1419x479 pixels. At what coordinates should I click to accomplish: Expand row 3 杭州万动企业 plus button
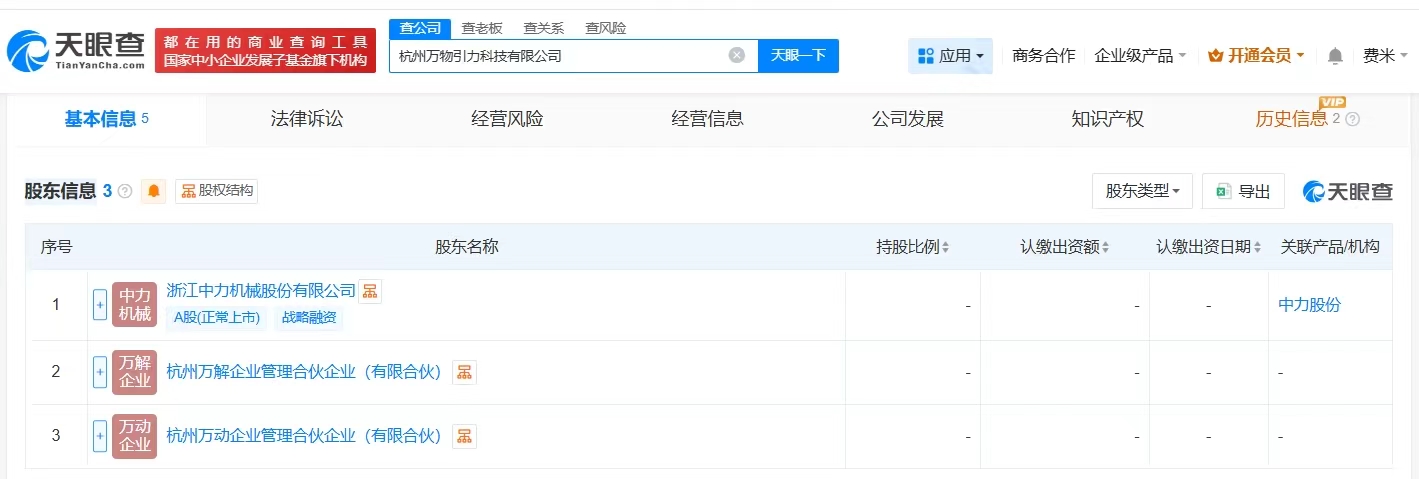click(x=100, y=436)
